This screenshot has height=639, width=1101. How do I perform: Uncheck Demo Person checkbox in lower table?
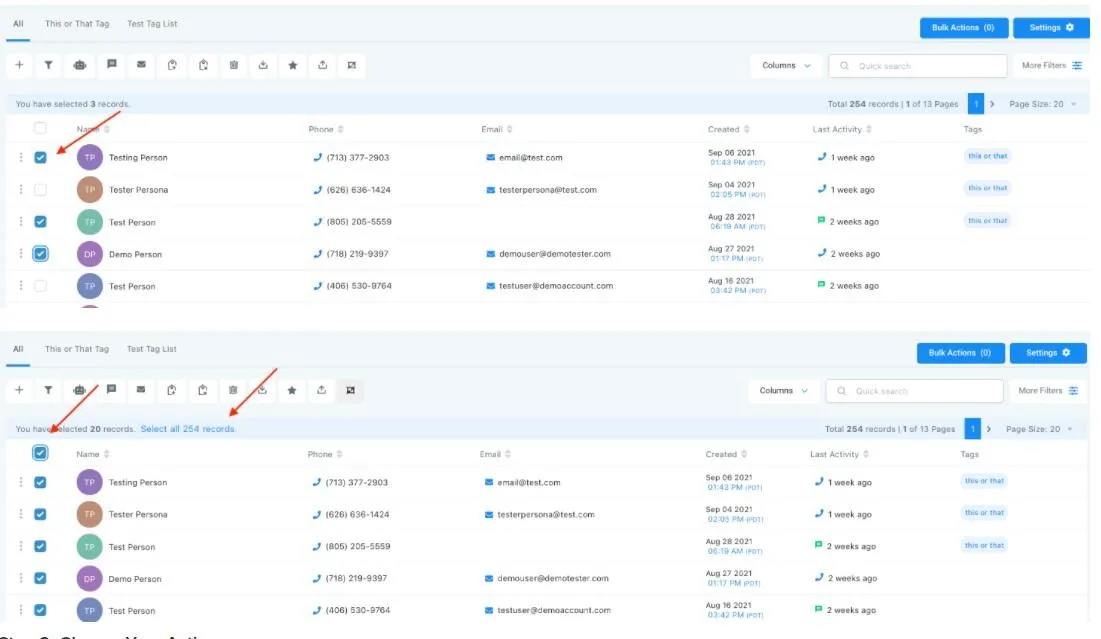[41, 578]
